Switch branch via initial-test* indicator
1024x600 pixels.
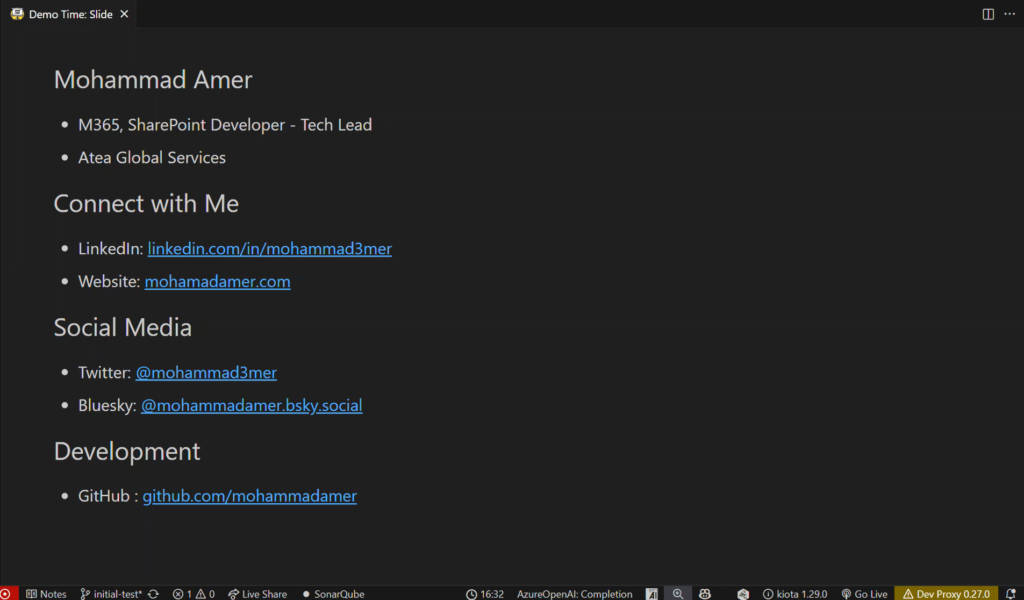click(111, 593)
